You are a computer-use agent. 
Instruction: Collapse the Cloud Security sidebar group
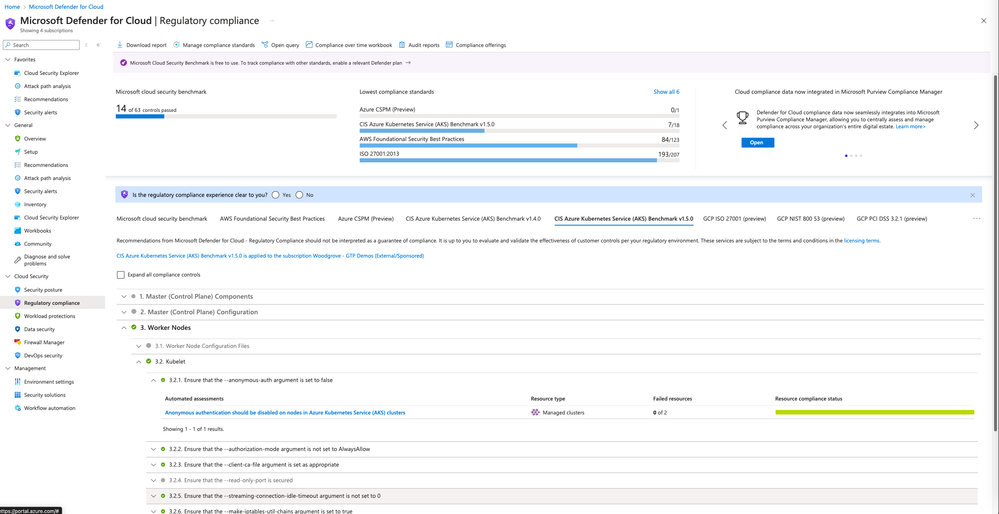(x=8, y=276)
